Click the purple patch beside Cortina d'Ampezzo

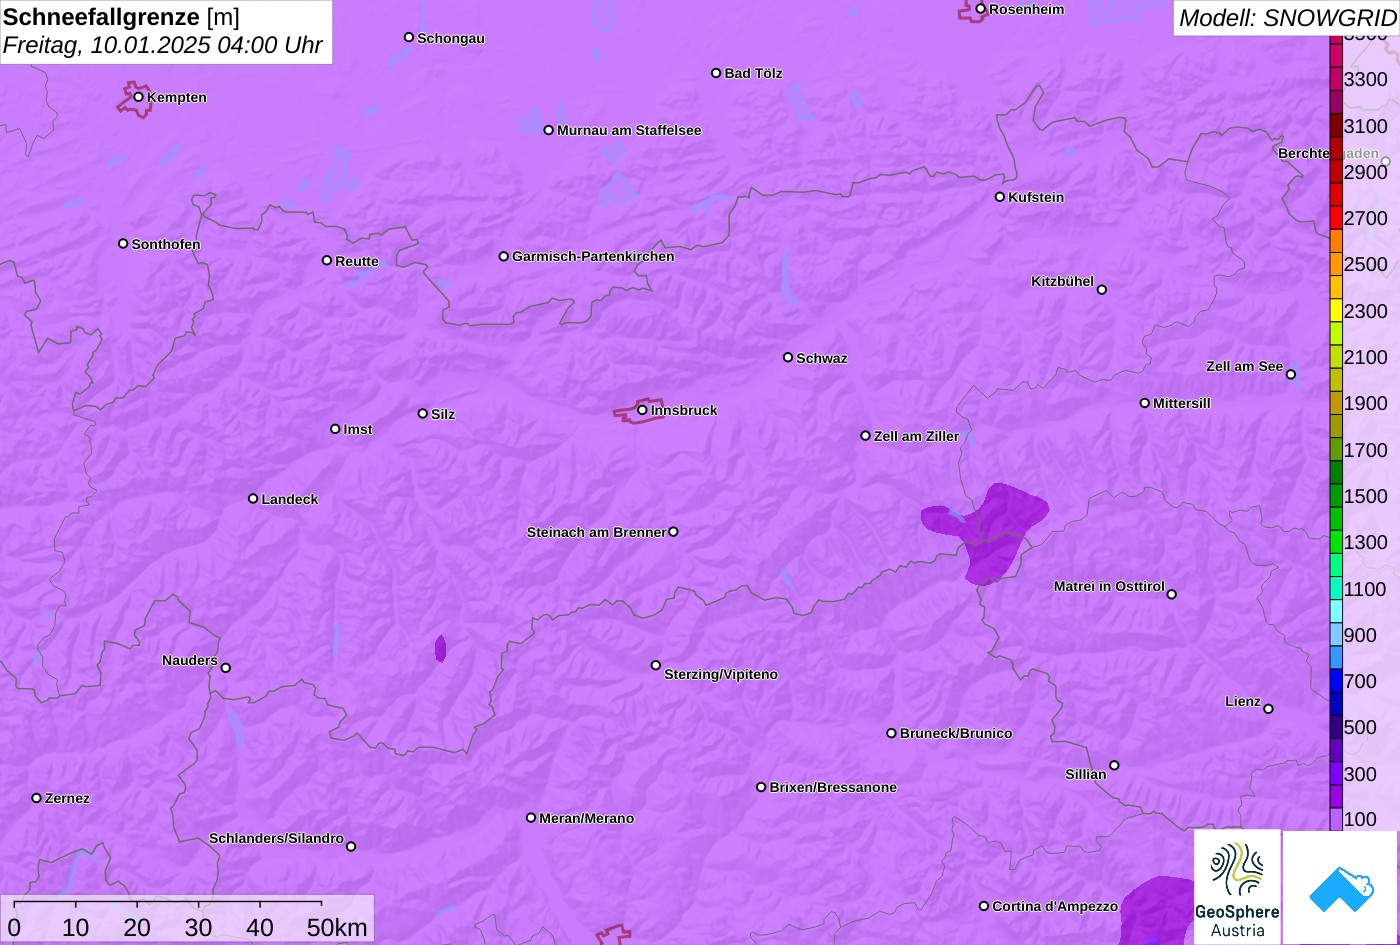coord(1157,910)
